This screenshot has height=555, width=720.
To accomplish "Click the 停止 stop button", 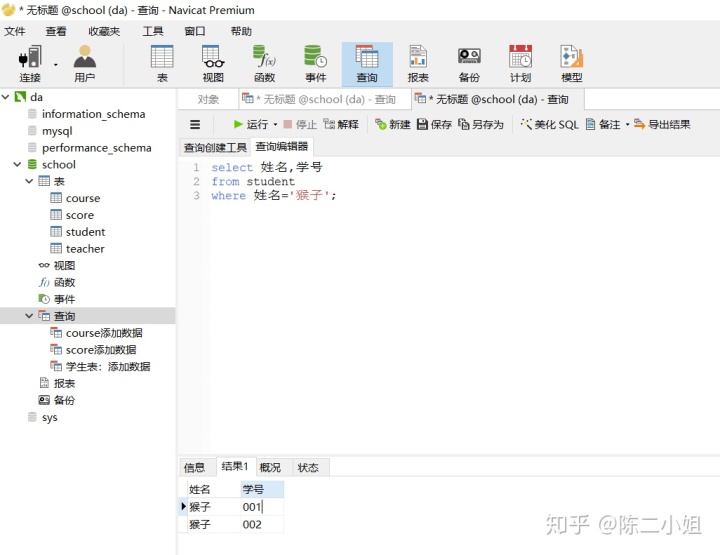I will 300,124.
